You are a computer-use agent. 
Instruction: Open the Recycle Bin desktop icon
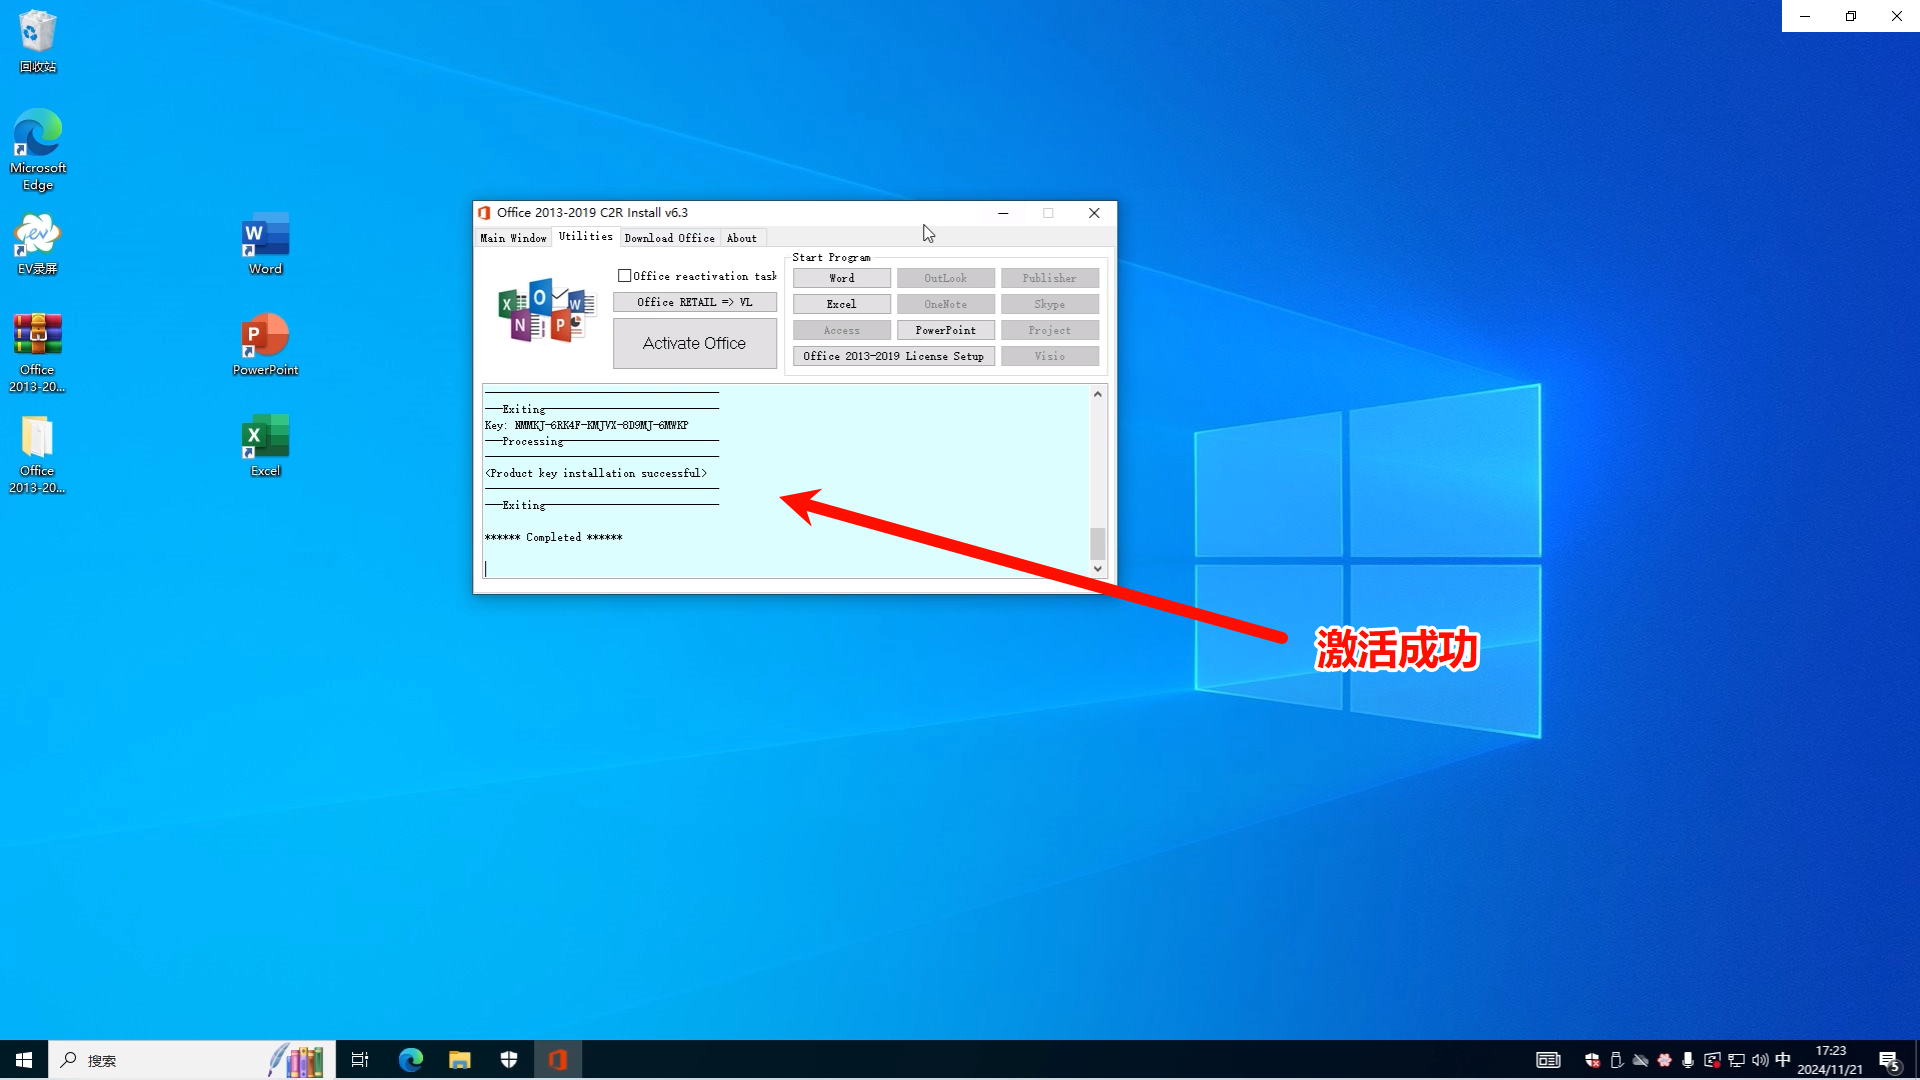pyautogui.click(x=37, y=41)
